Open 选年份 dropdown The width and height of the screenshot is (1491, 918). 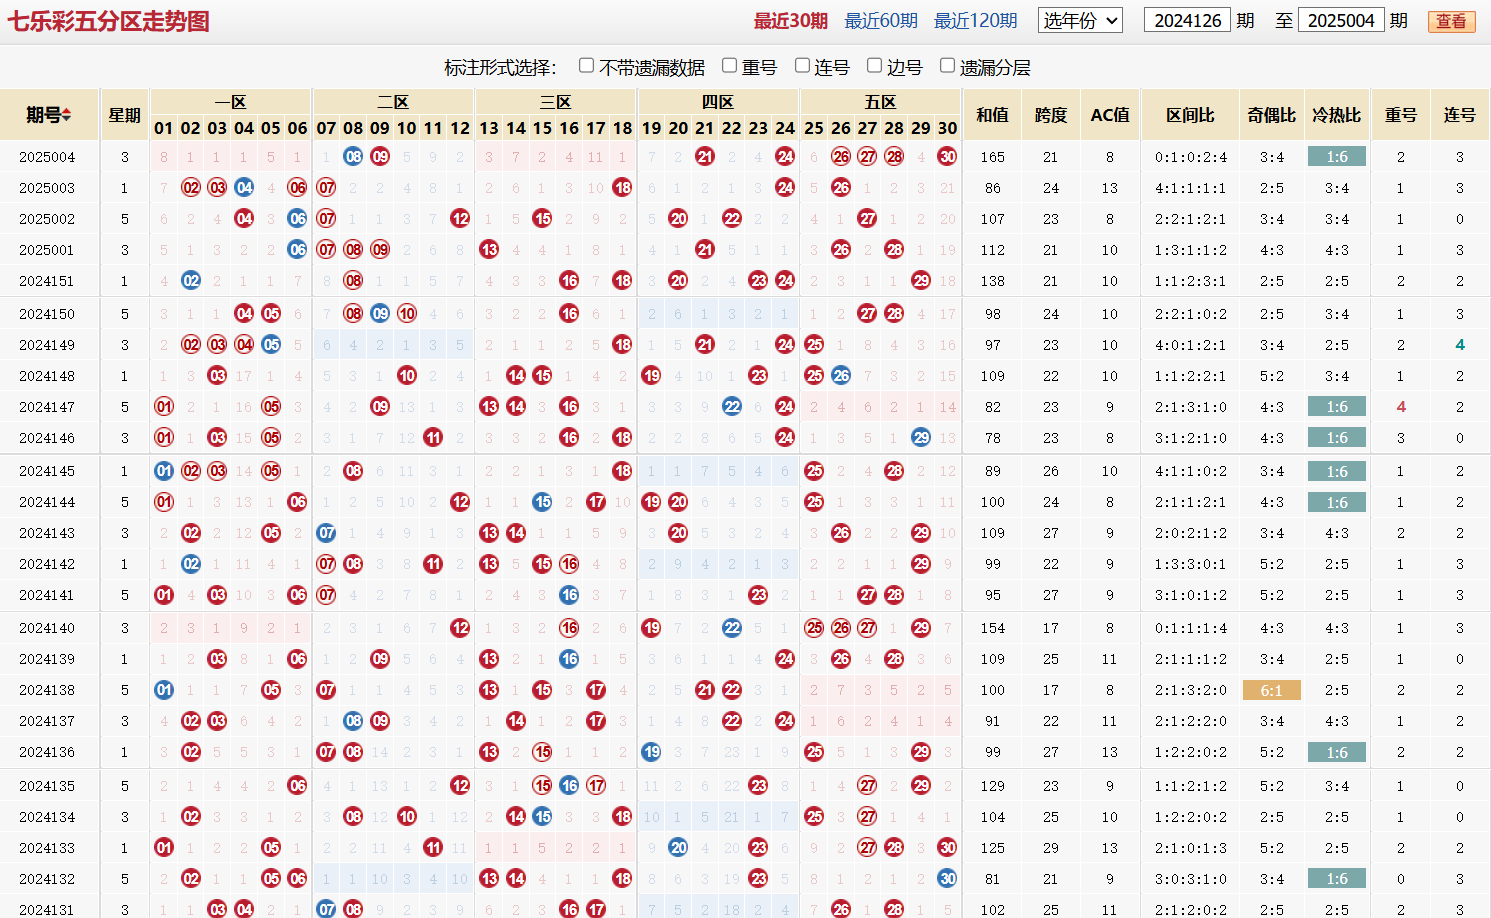[1080, 20]
